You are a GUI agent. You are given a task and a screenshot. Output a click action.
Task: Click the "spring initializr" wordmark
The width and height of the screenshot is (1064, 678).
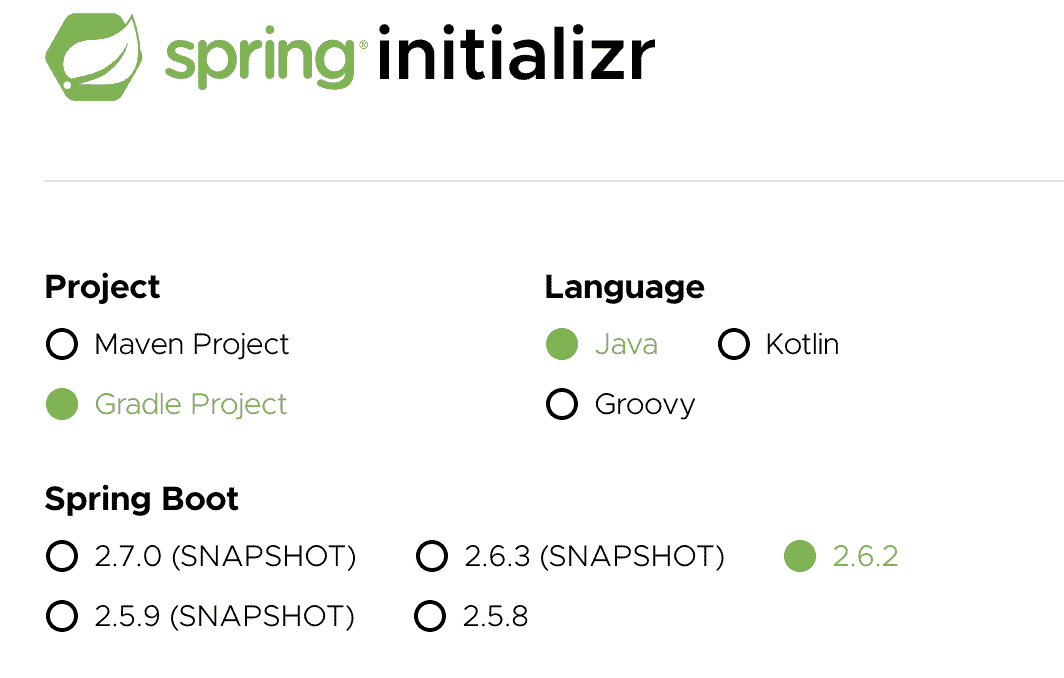[x=410, y=55]
